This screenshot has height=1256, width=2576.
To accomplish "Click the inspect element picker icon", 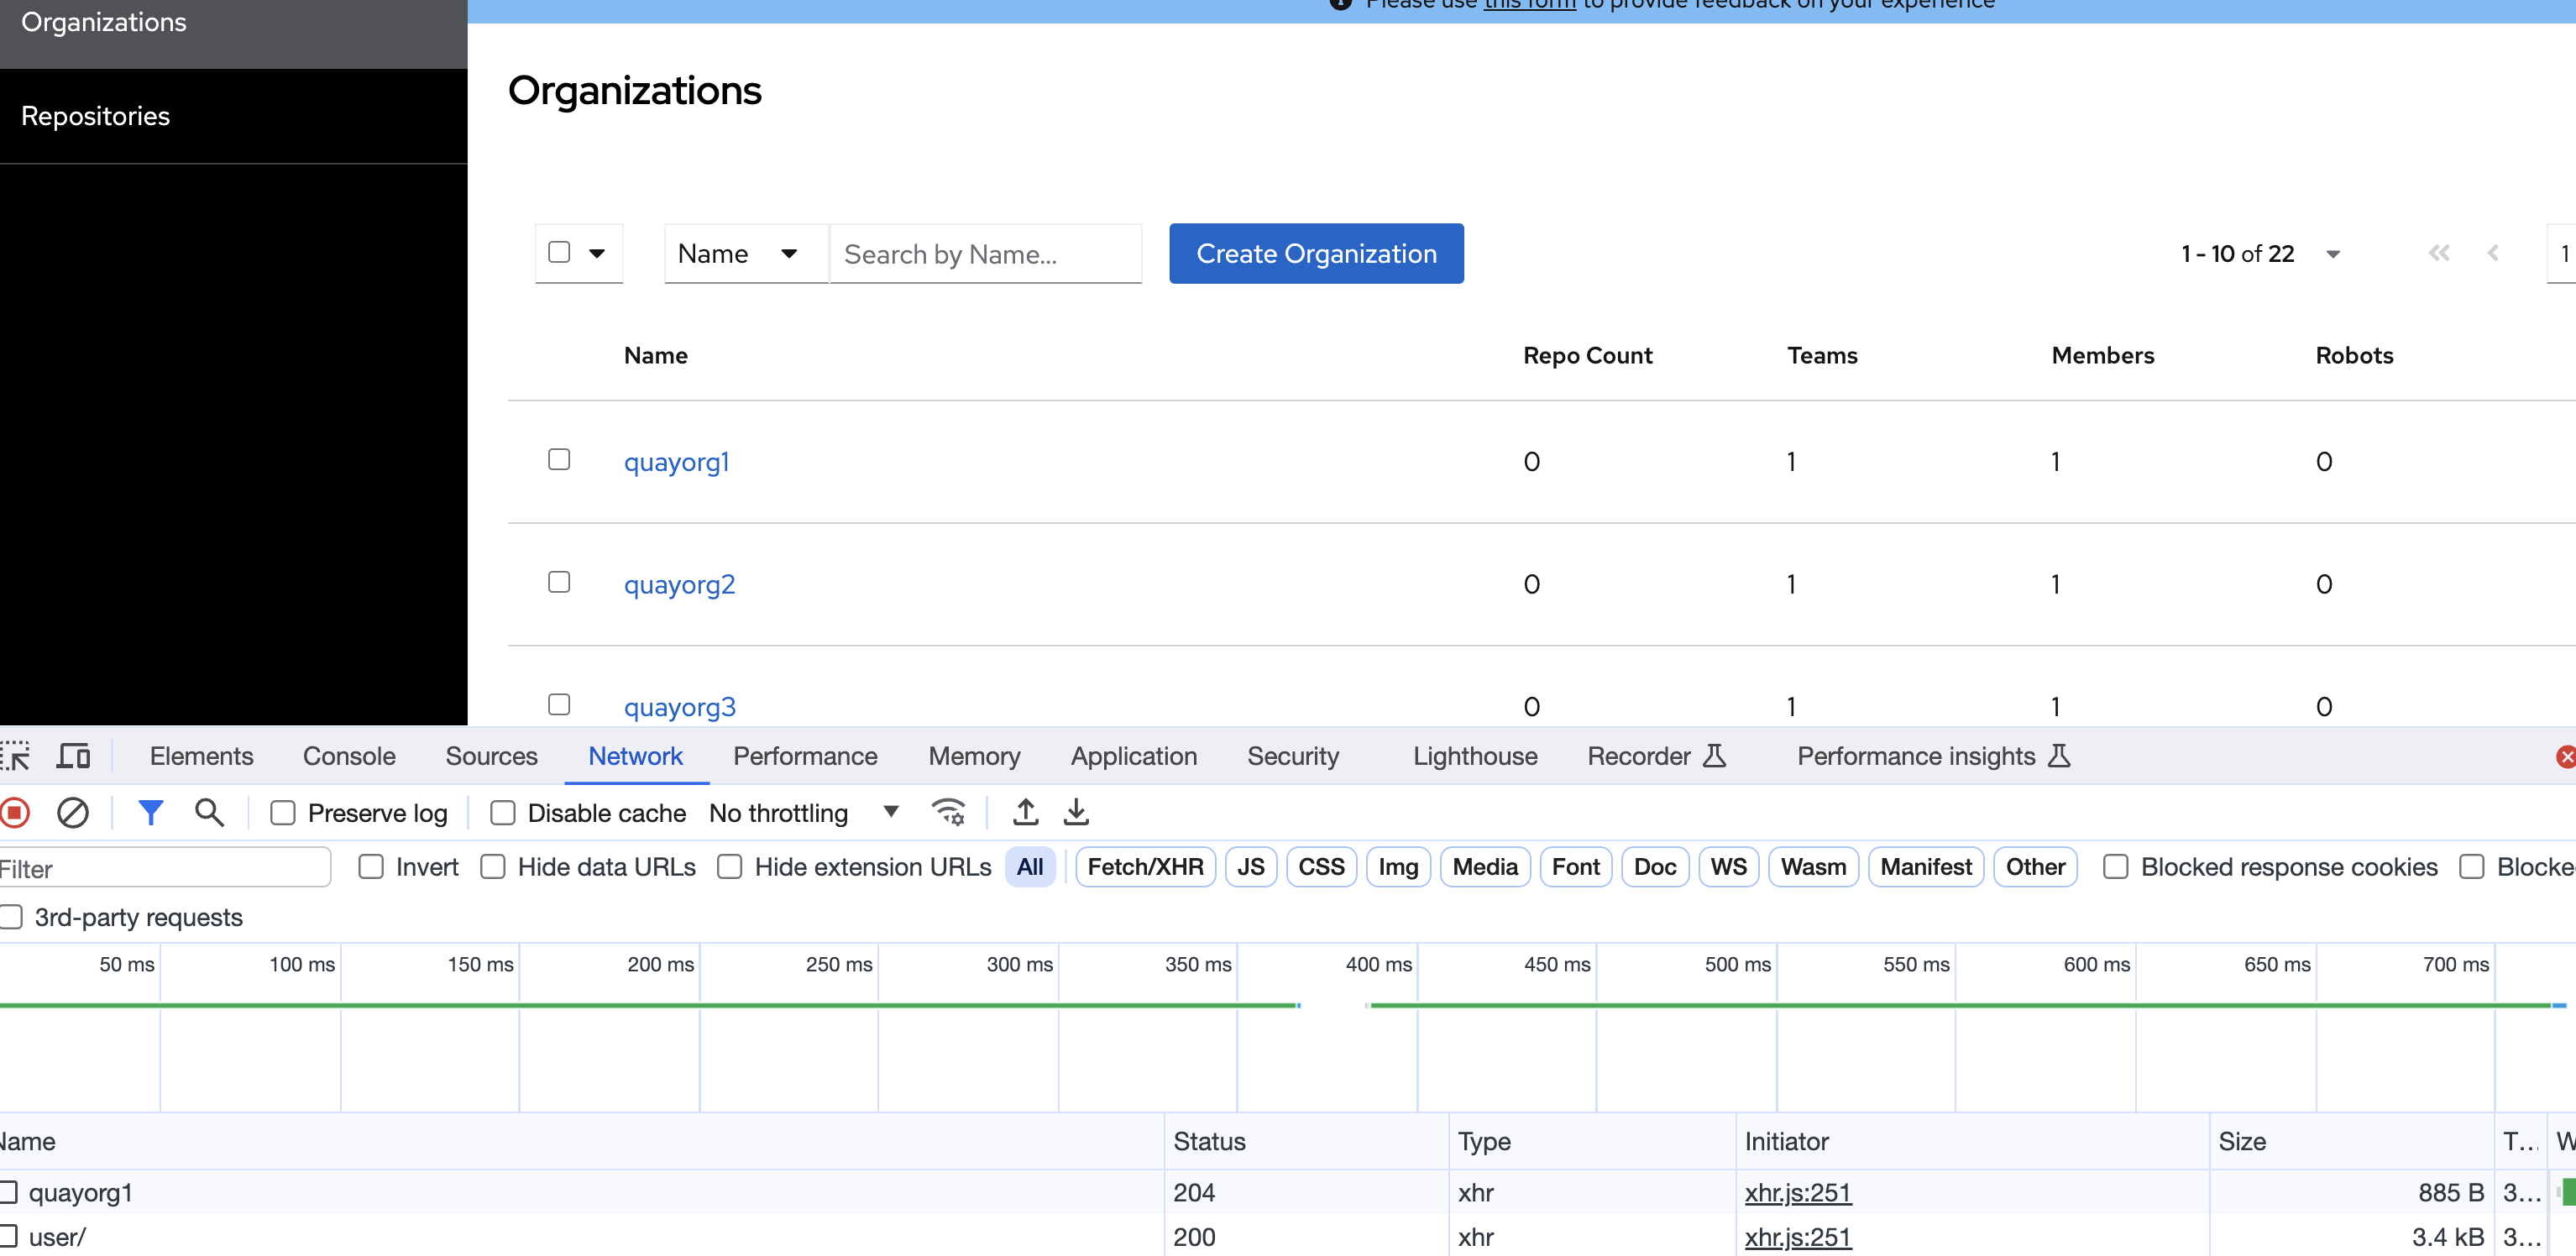I will (x=16, y=756).
